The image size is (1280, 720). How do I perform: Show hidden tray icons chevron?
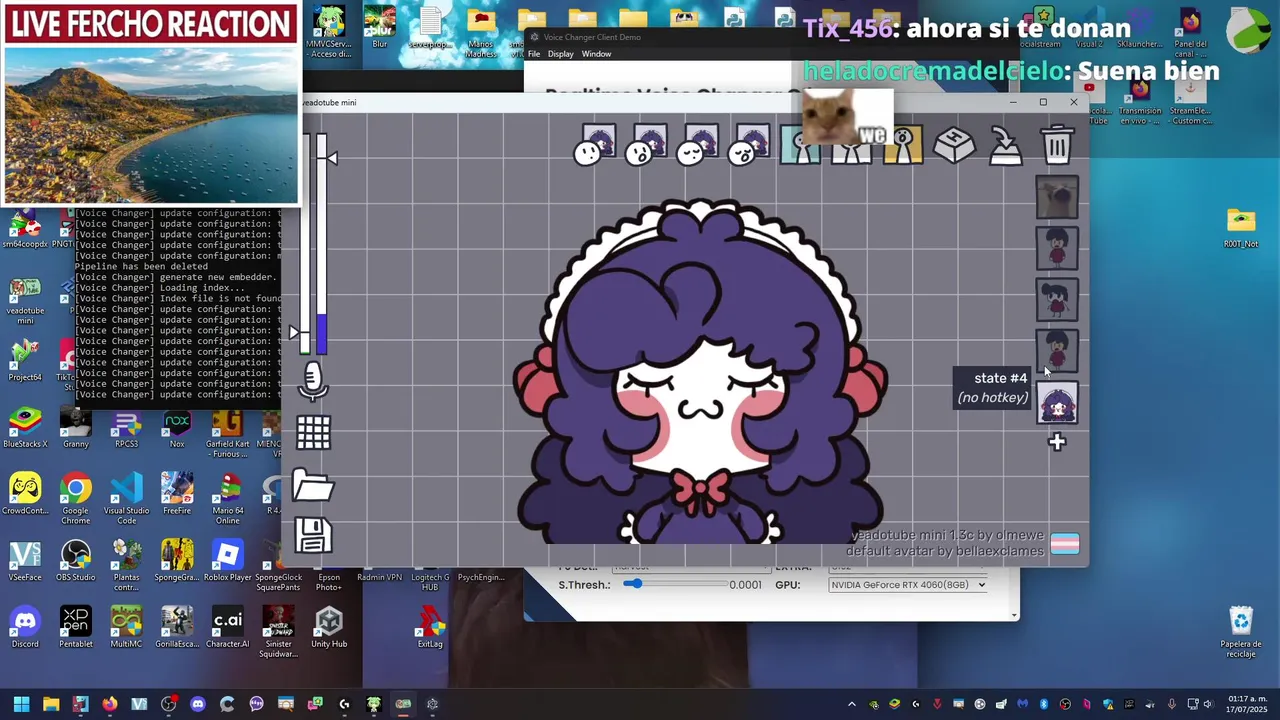pos(852,704)
